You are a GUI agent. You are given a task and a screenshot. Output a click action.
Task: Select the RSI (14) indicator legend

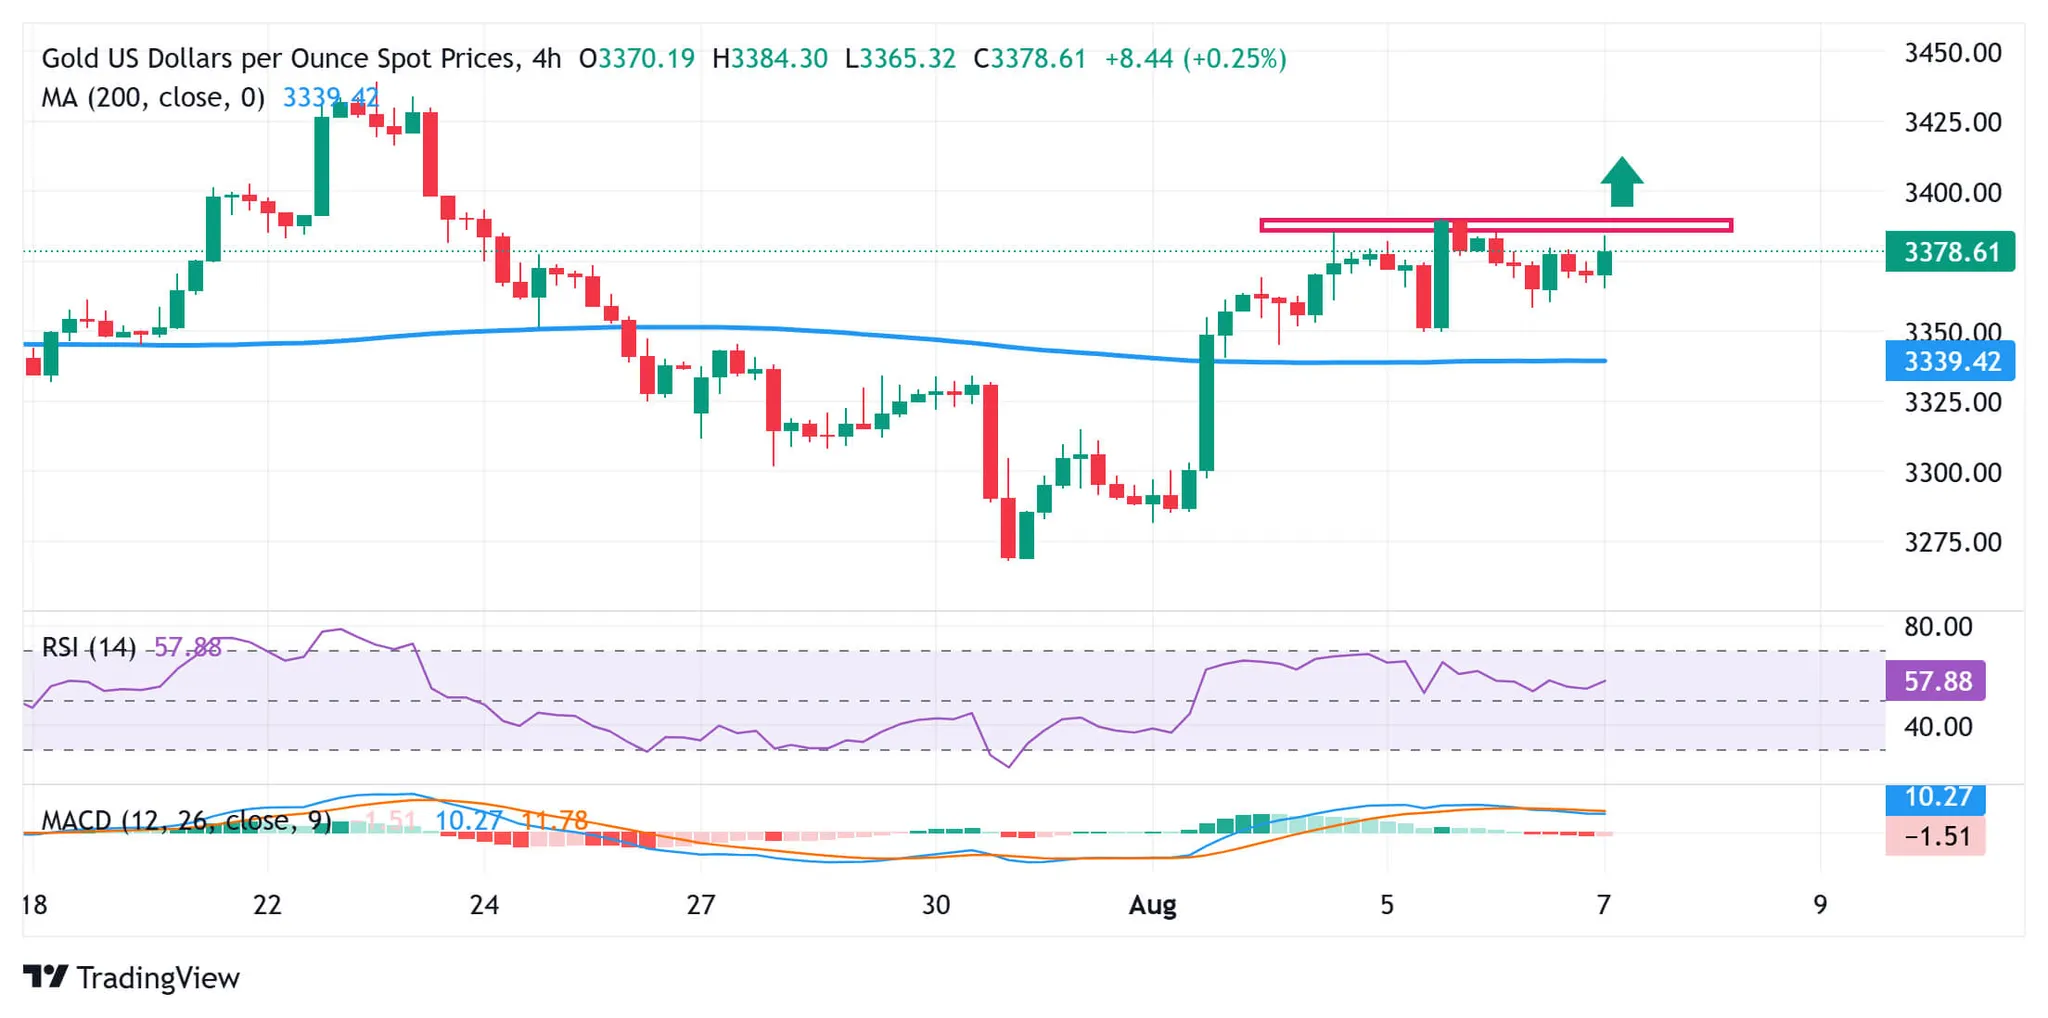[88, 647]
